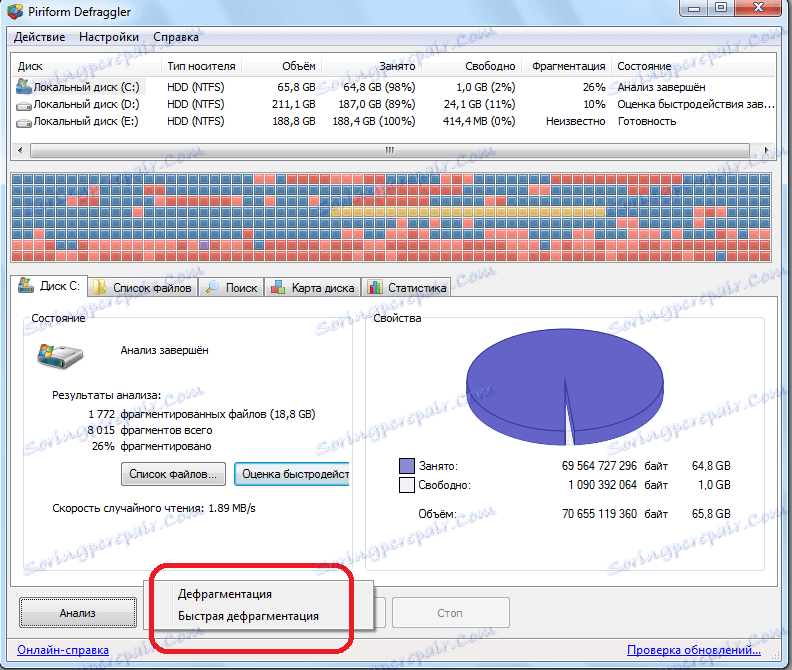Switch to the Статистика tab
Screen dimensions: 792x670
(407, 288)
